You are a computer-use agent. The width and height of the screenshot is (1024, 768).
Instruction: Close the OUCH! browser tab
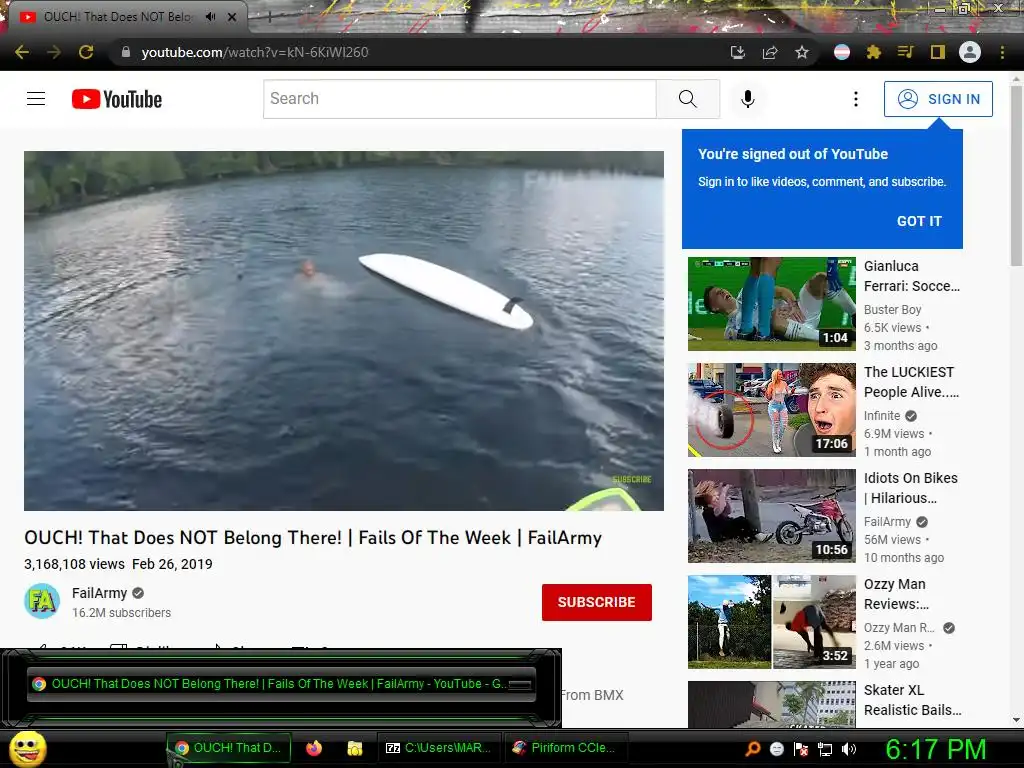[232, 17]
